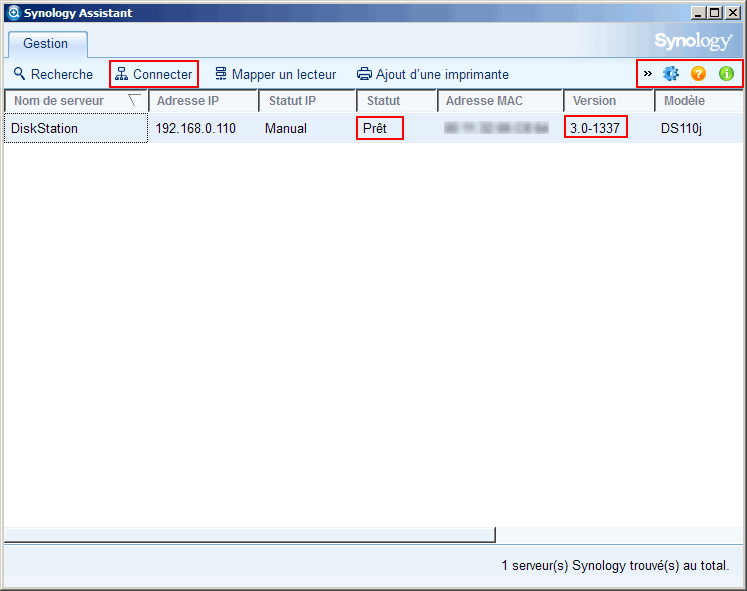This screenshot has height=591, width=747.
Task: Click the Version column header
Action: 608,101
